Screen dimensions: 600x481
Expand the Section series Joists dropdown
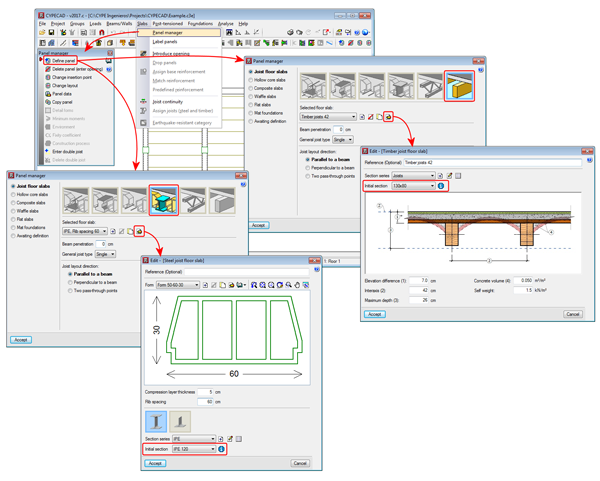tap(412, 176)
